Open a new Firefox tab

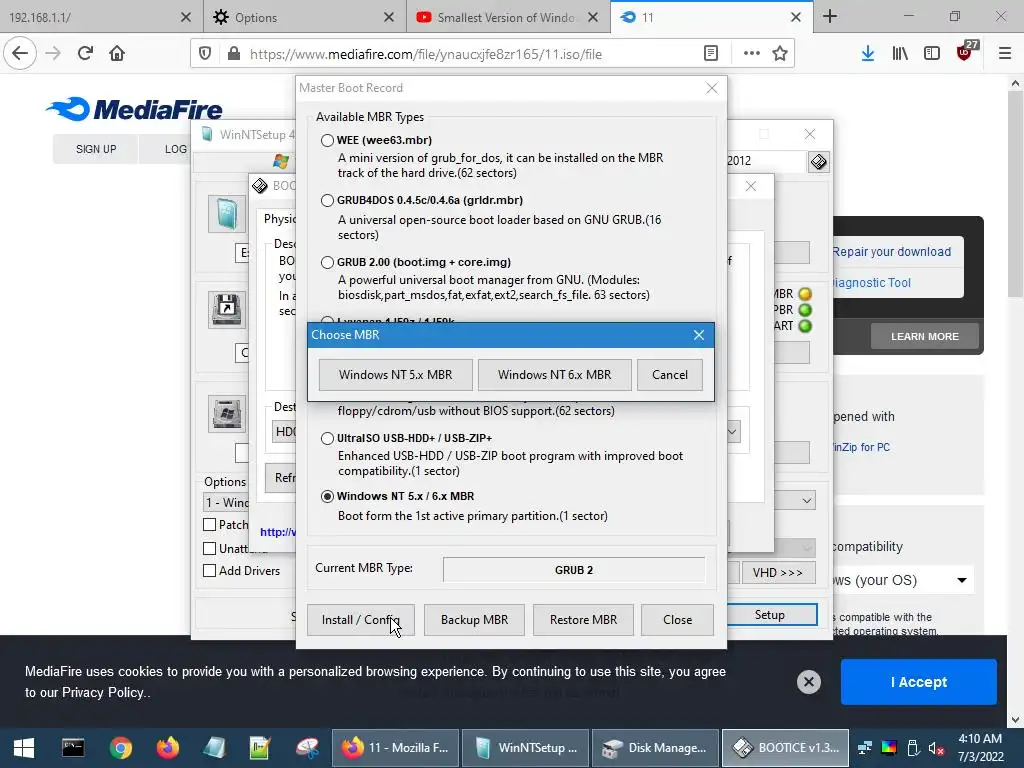click(x=830, y=17)
